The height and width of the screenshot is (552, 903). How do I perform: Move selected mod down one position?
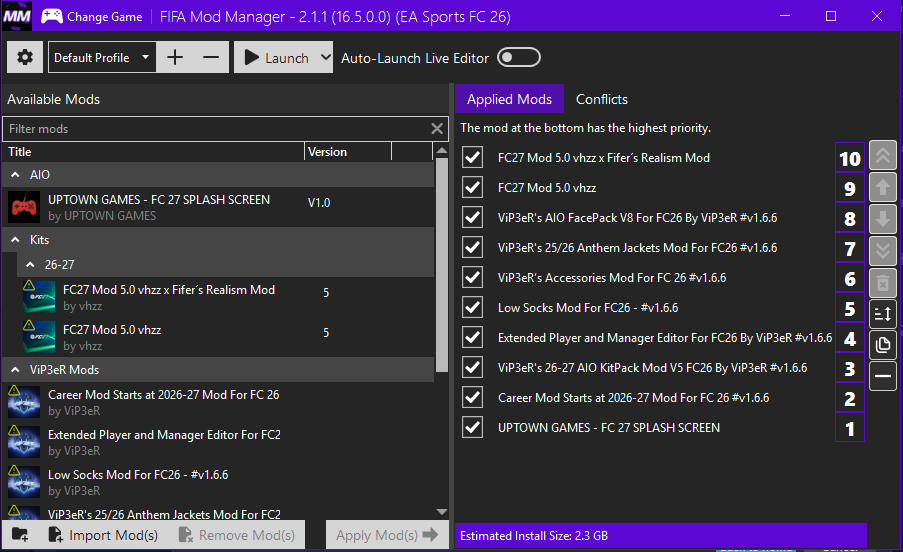pyautogui.click(x=883, y=219)
